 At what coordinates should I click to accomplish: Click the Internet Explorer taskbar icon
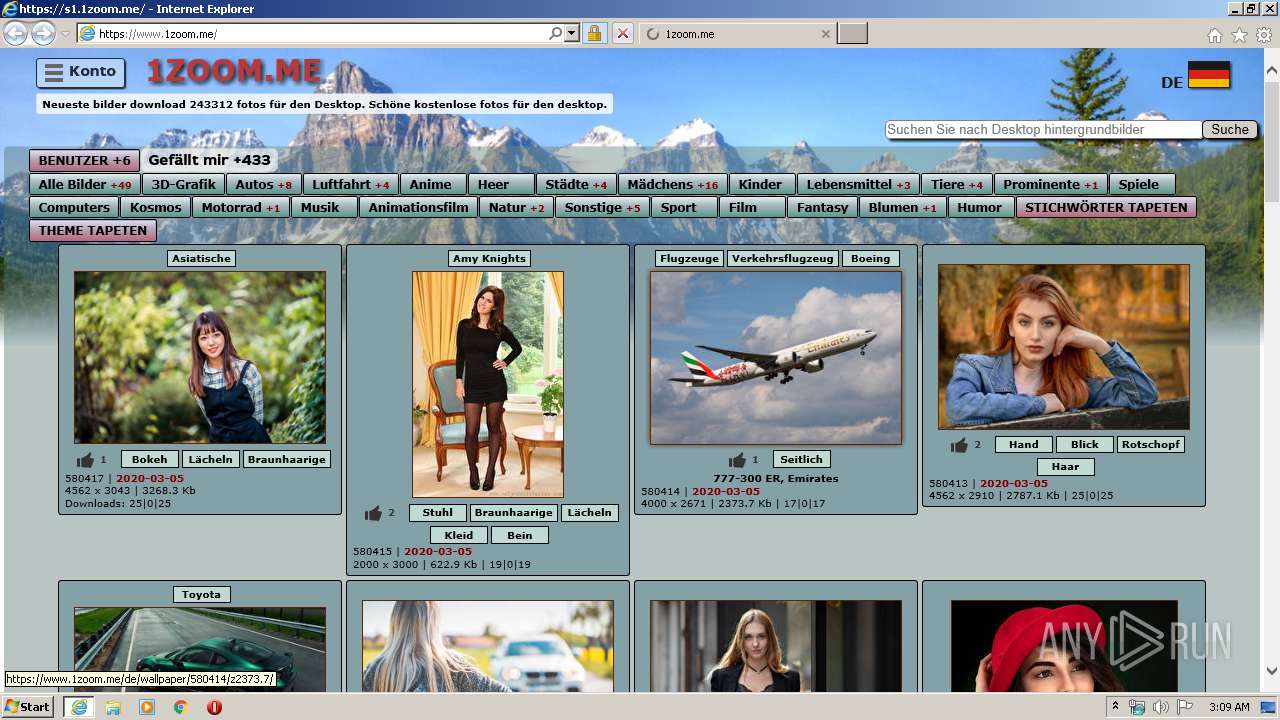(79, 707)
